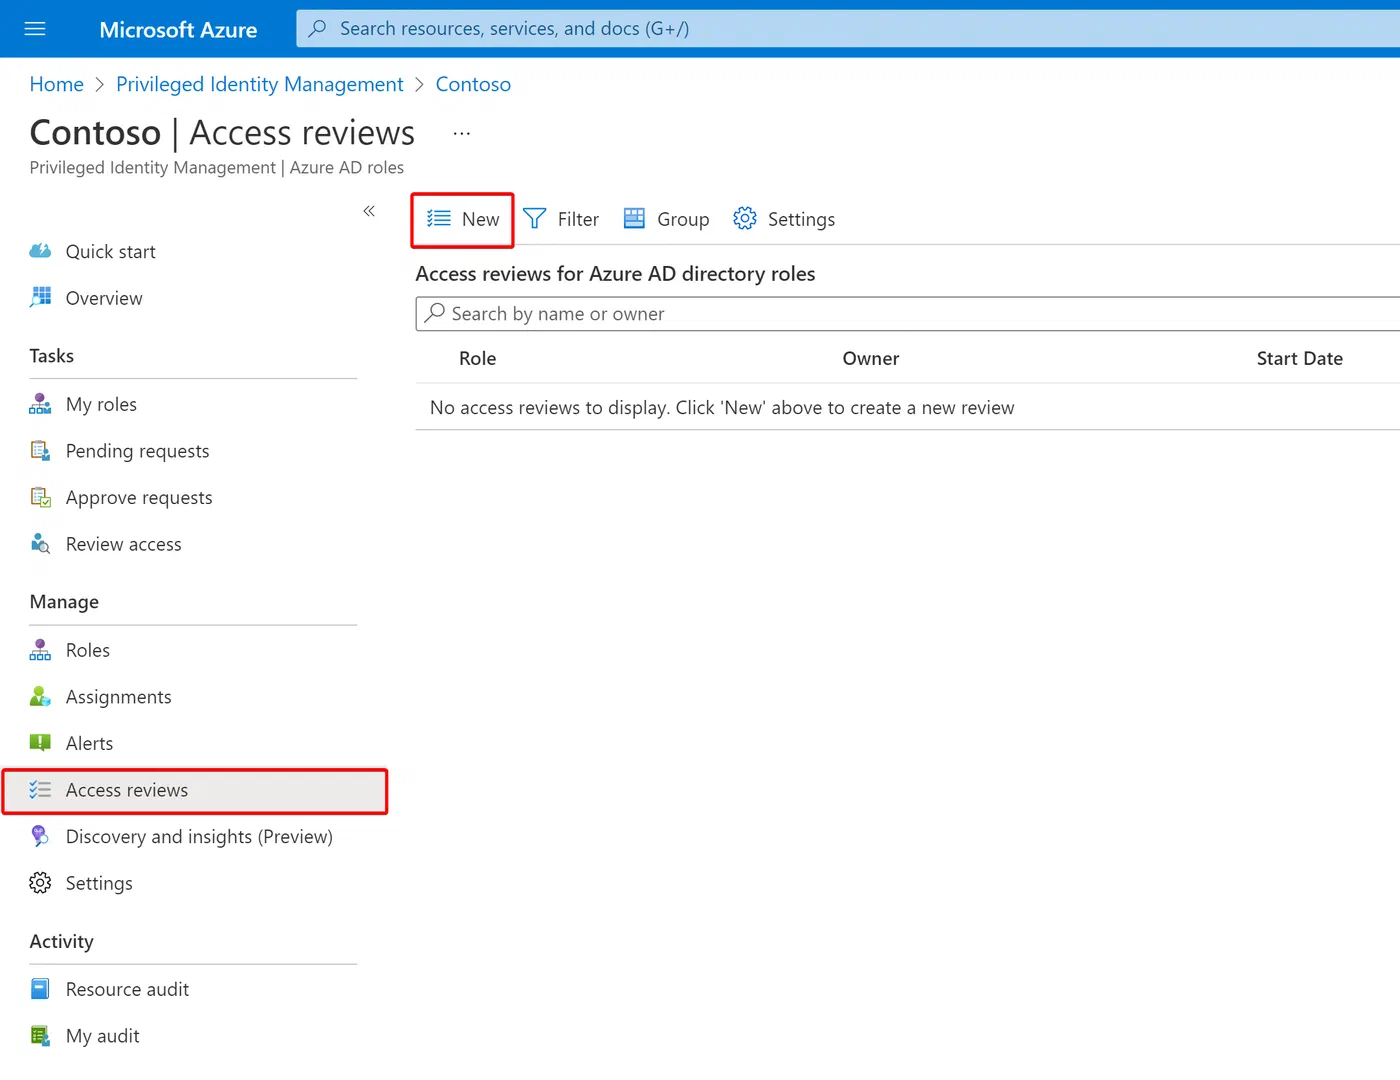Open Pending requests page
Image resolution: width=1400 pixels, height=1080 pixels.
[137, 451]
